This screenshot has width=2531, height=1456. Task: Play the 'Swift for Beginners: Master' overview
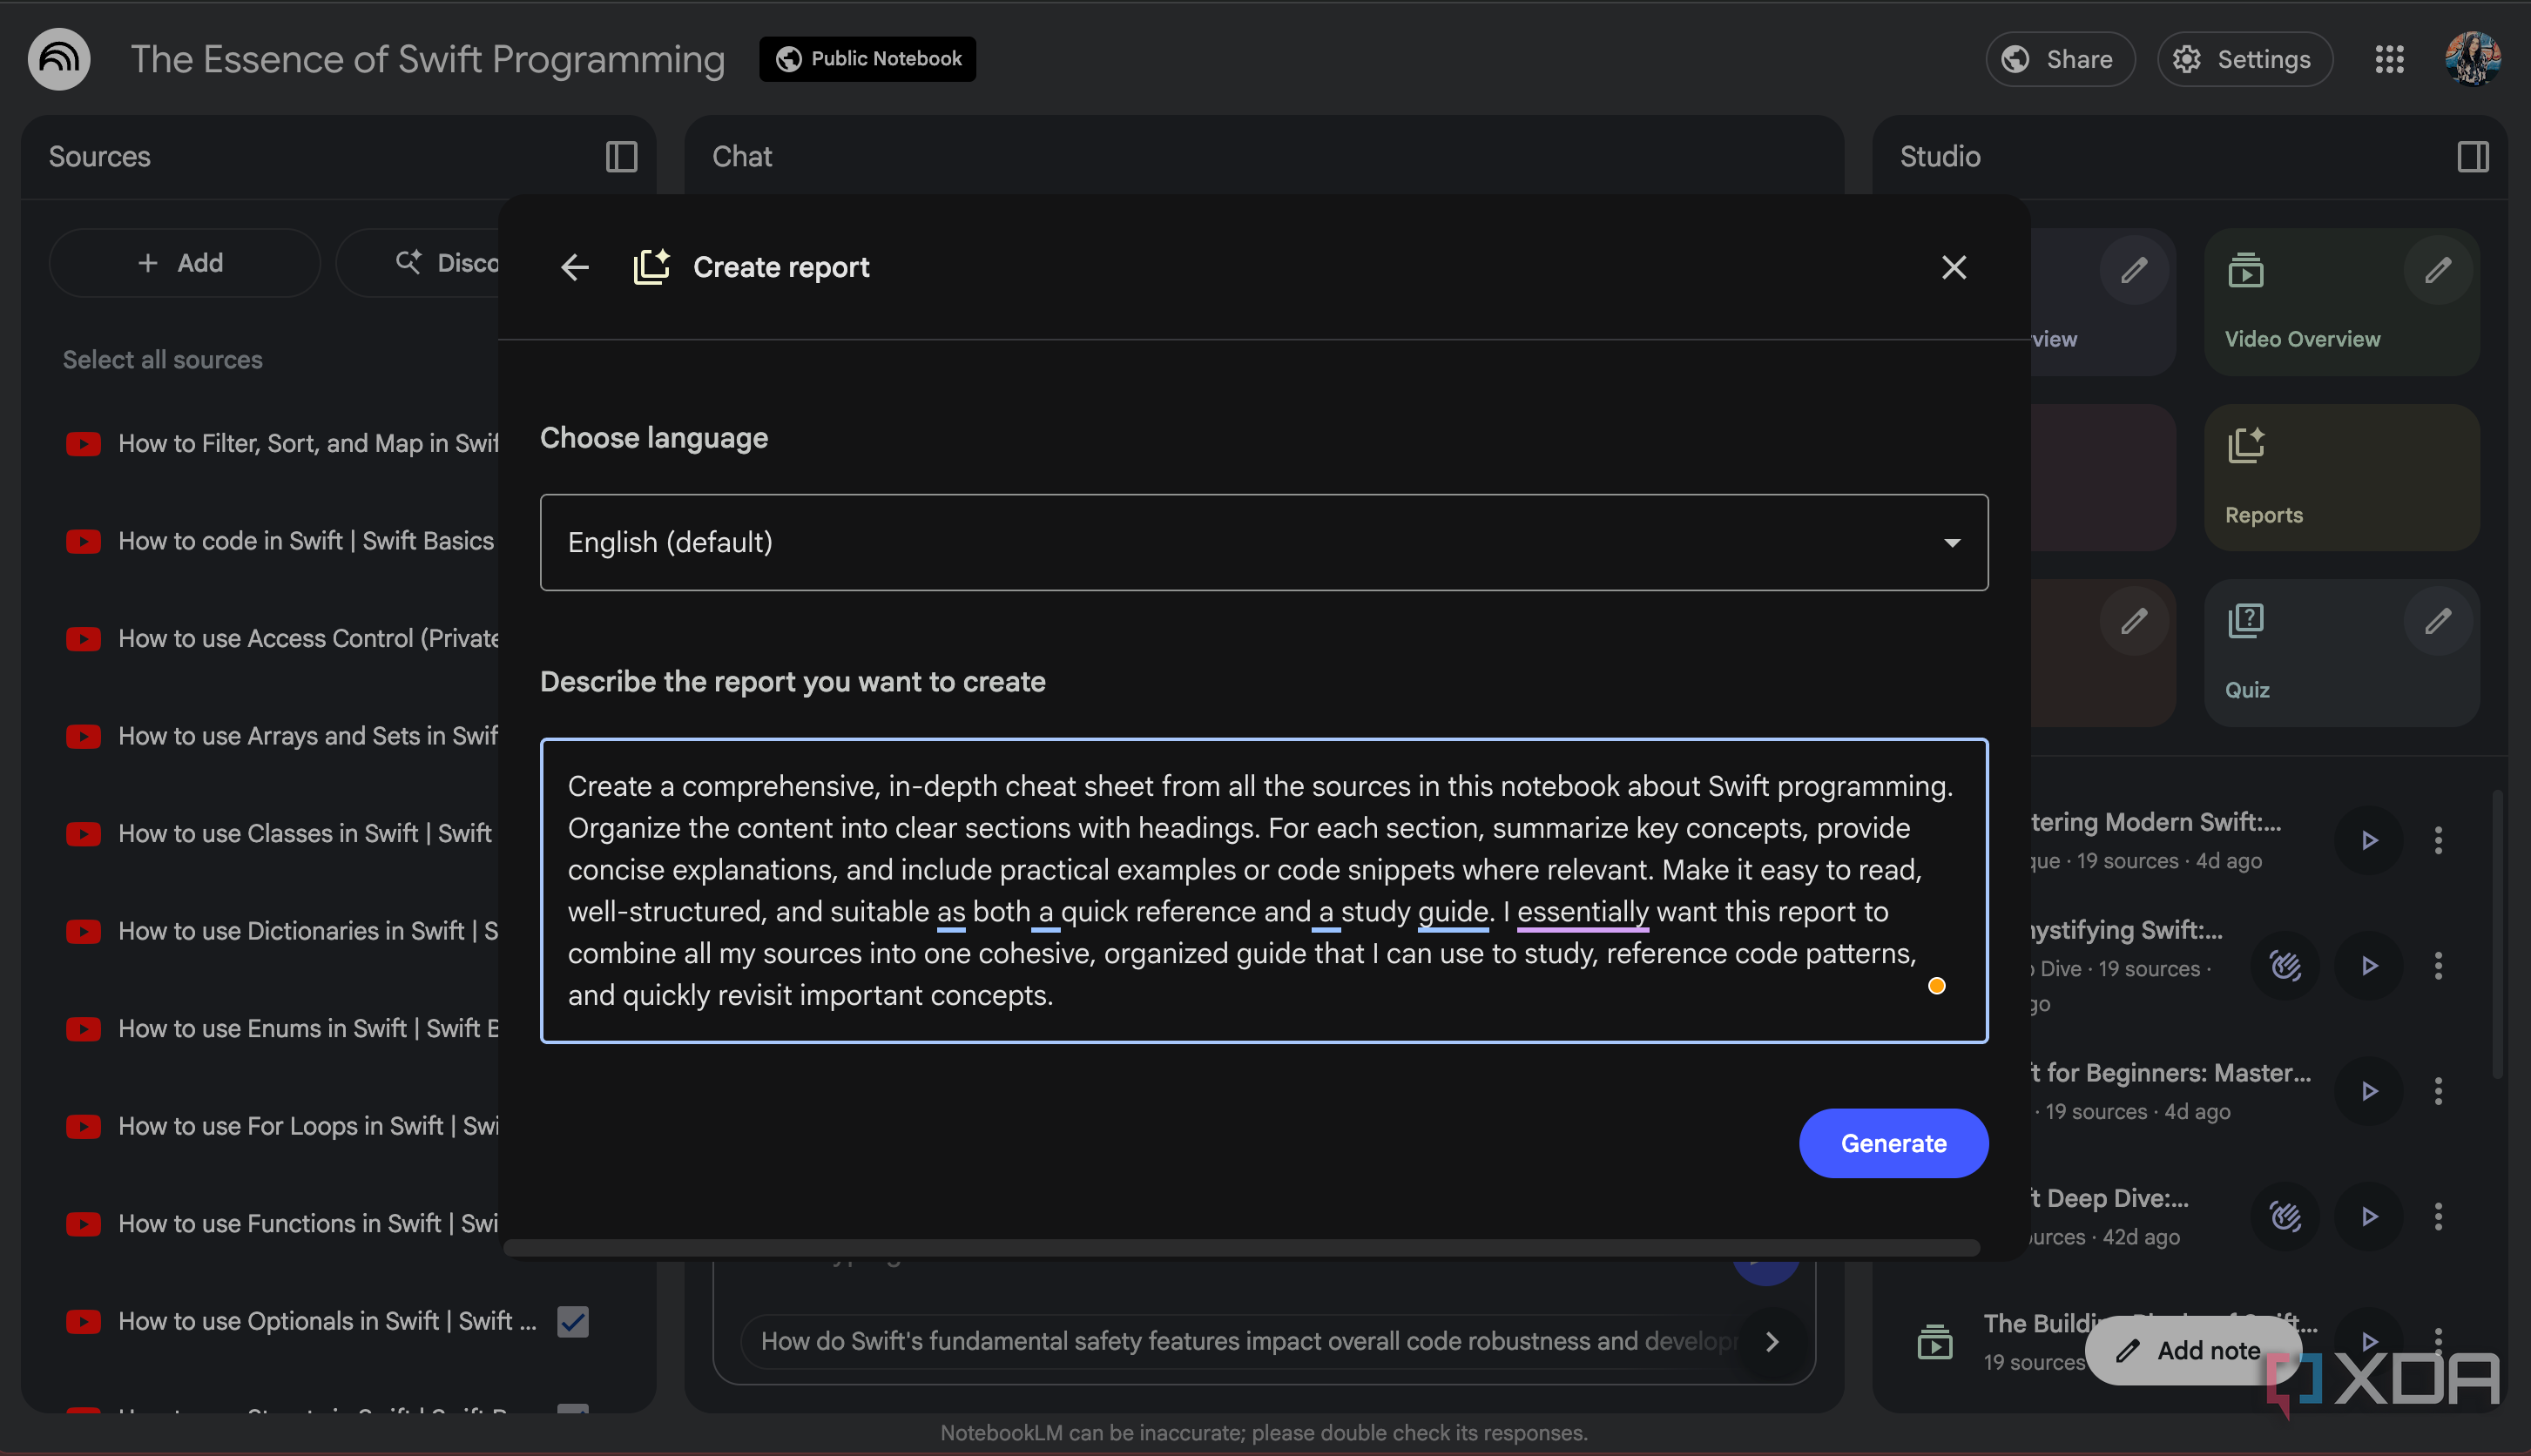2368,1090
